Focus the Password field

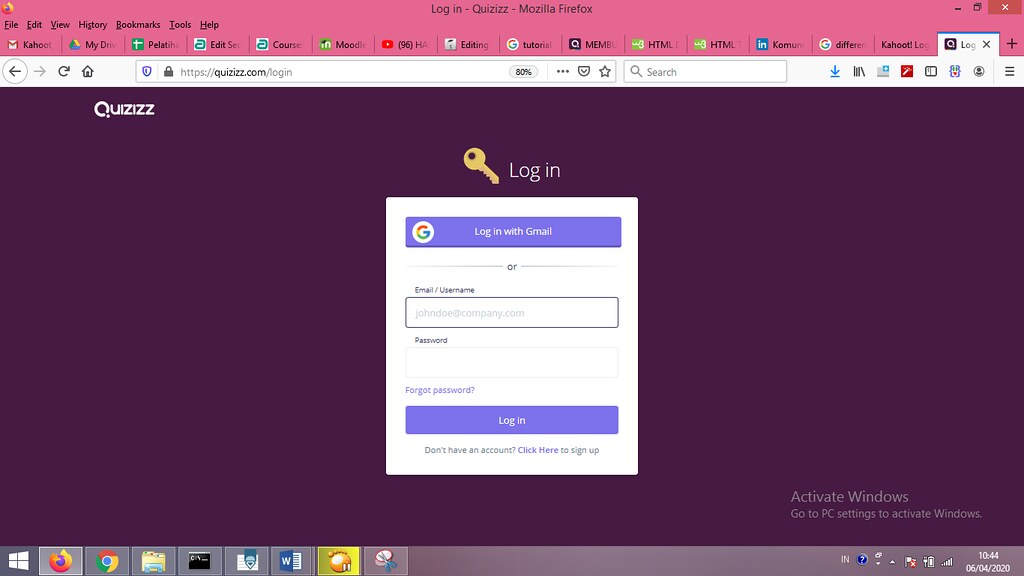[x=512, y=362]
